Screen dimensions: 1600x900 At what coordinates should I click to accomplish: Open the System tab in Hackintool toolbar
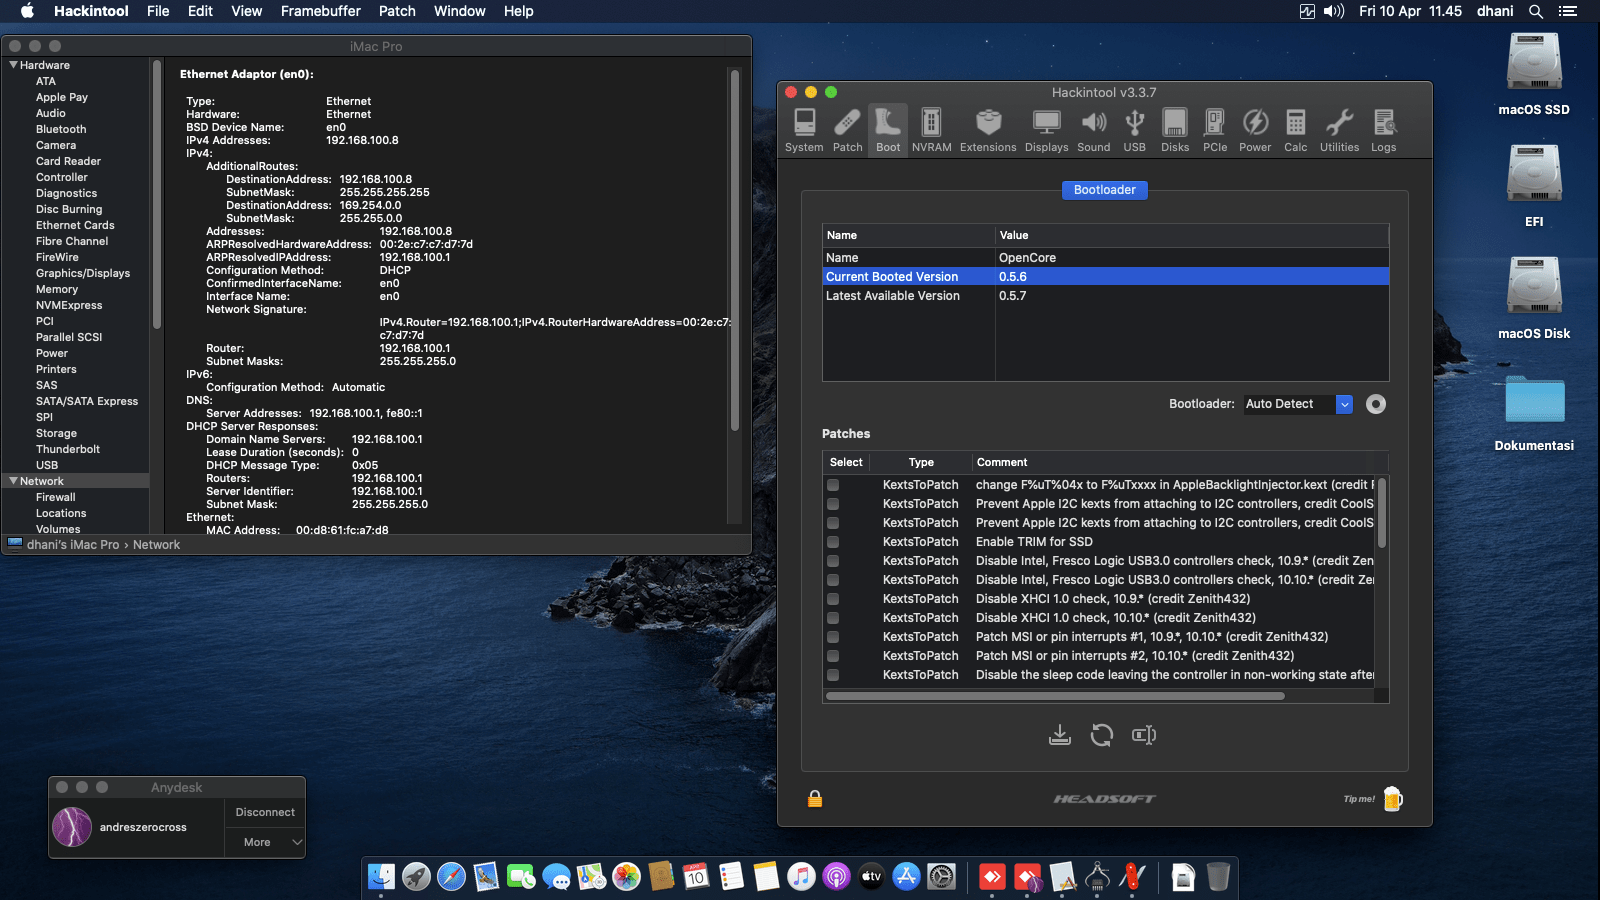pyautogui.click(x=804, y=130)
